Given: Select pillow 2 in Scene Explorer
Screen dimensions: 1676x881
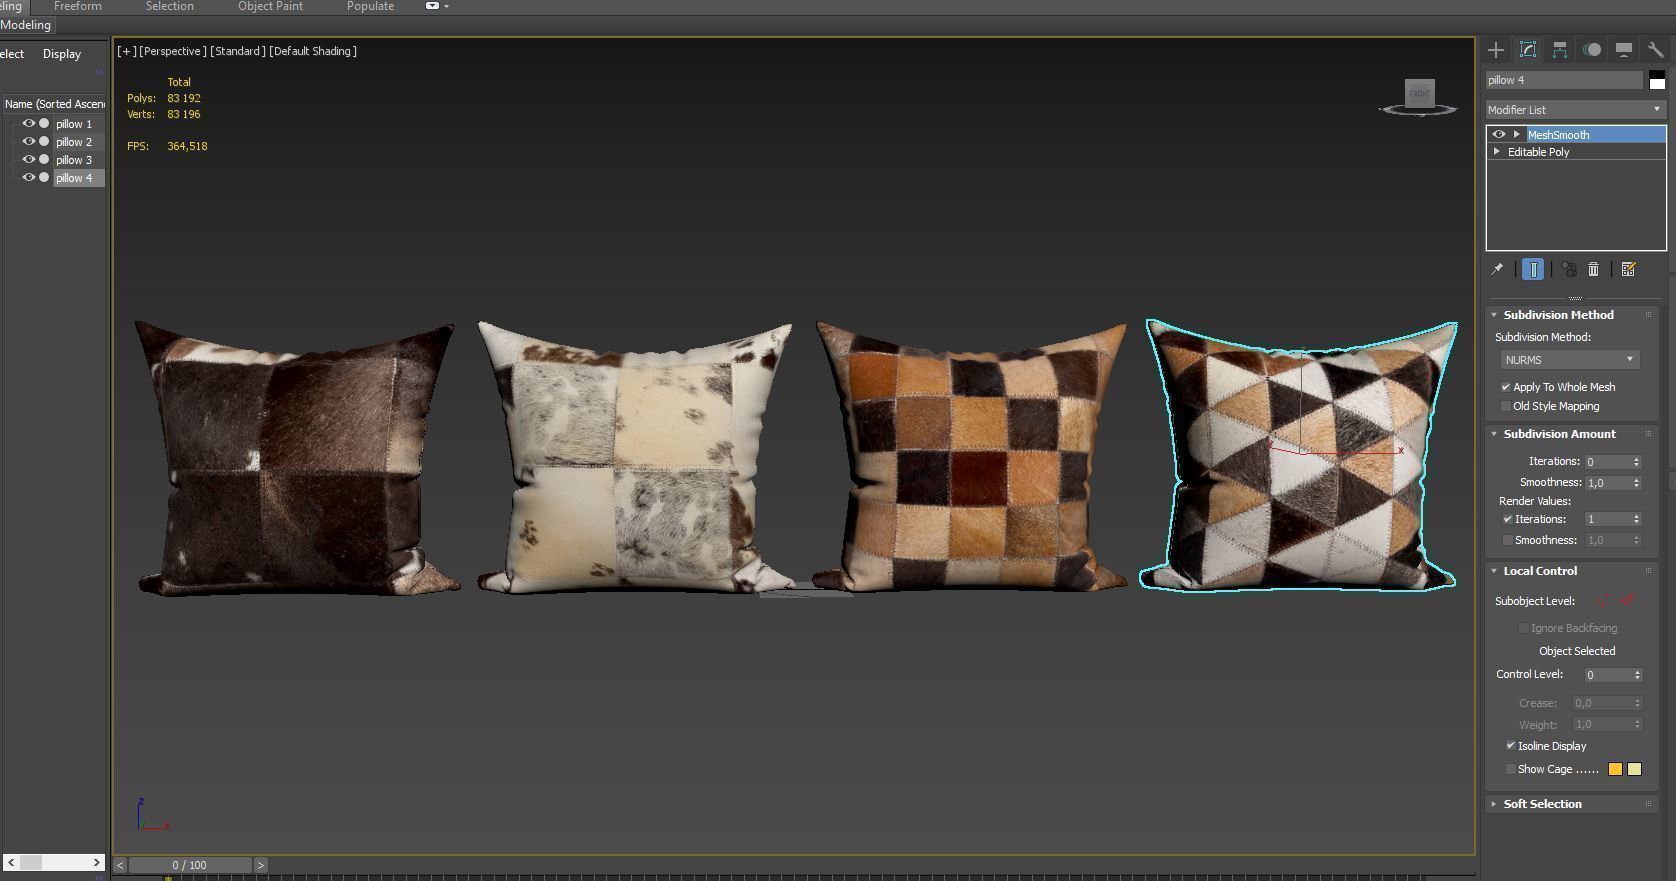Looking at the screenshot, I should (74, 142).
